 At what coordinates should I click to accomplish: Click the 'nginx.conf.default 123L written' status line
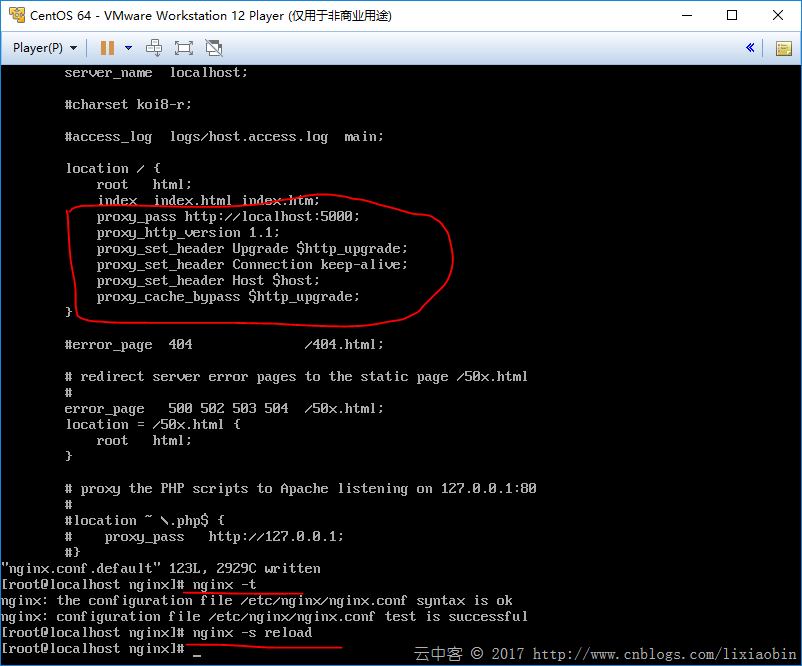click(161, 569)
